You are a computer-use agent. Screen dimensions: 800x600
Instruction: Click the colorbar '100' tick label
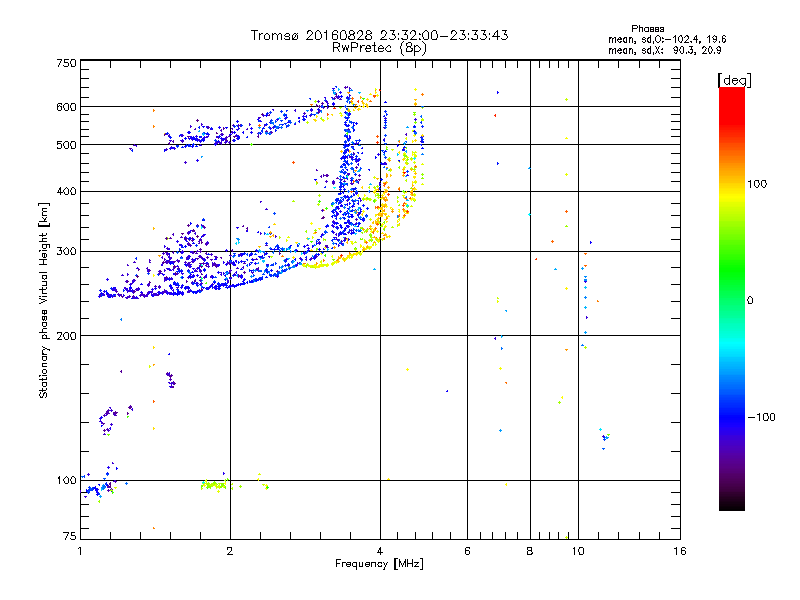point(757,184)
